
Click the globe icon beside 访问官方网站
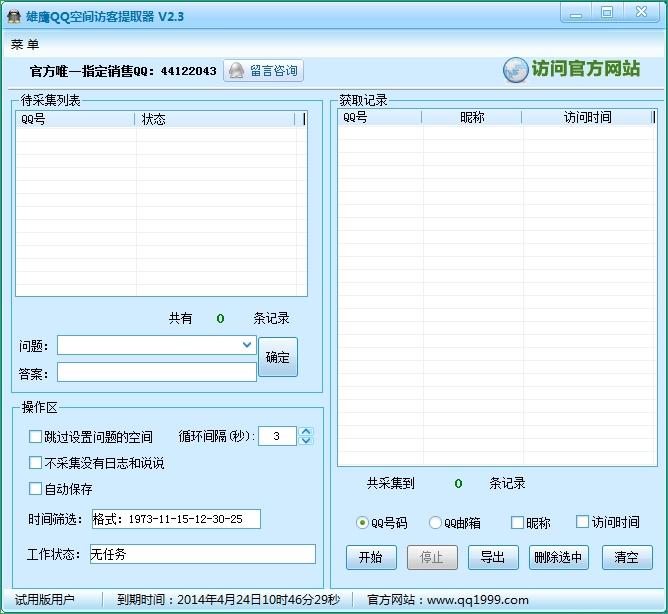(x=516, y=70)
